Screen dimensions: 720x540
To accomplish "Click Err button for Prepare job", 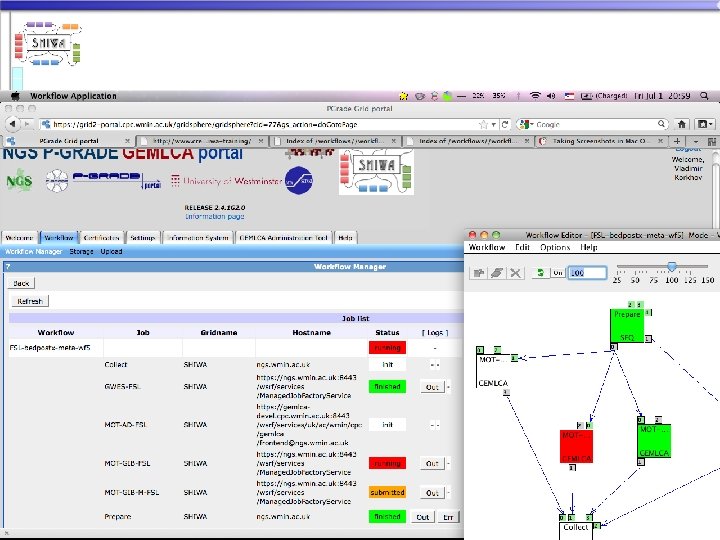I will [448, 517].
